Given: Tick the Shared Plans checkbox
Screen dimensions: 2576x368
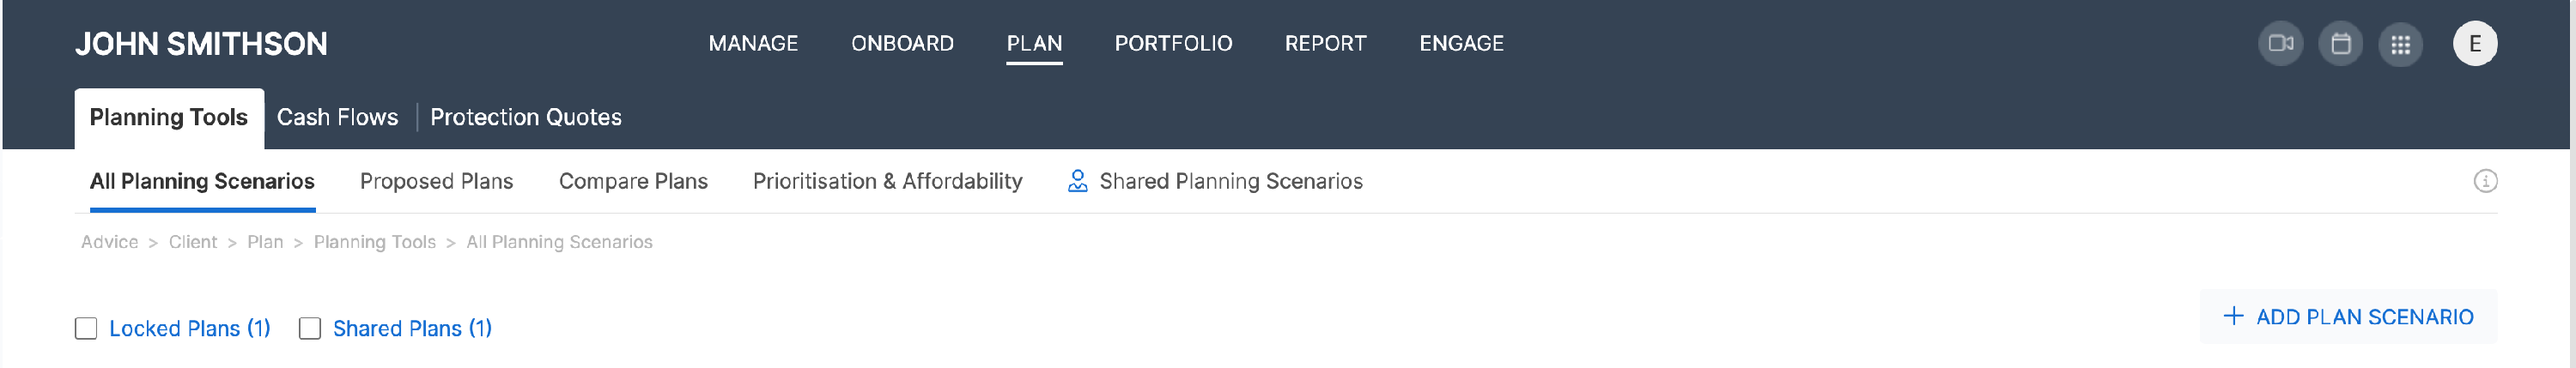Looking at the screenshot, I should 310,328.
